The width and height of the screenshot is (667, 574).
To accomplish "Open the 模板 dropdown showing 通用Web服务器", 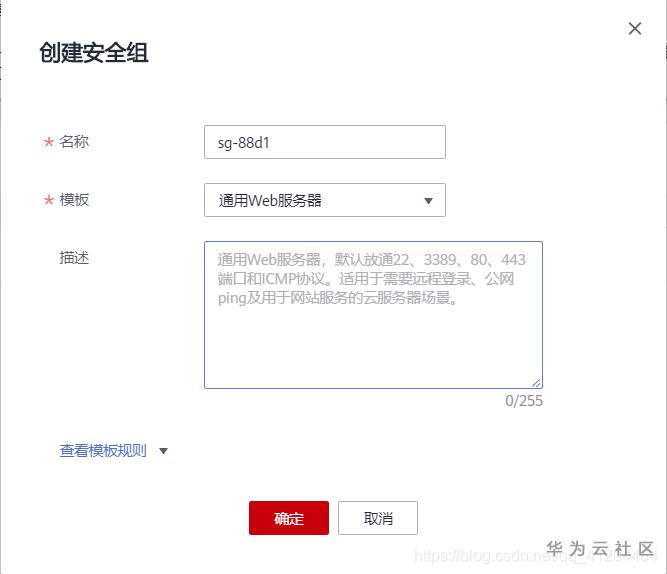I will click(325, 200).
